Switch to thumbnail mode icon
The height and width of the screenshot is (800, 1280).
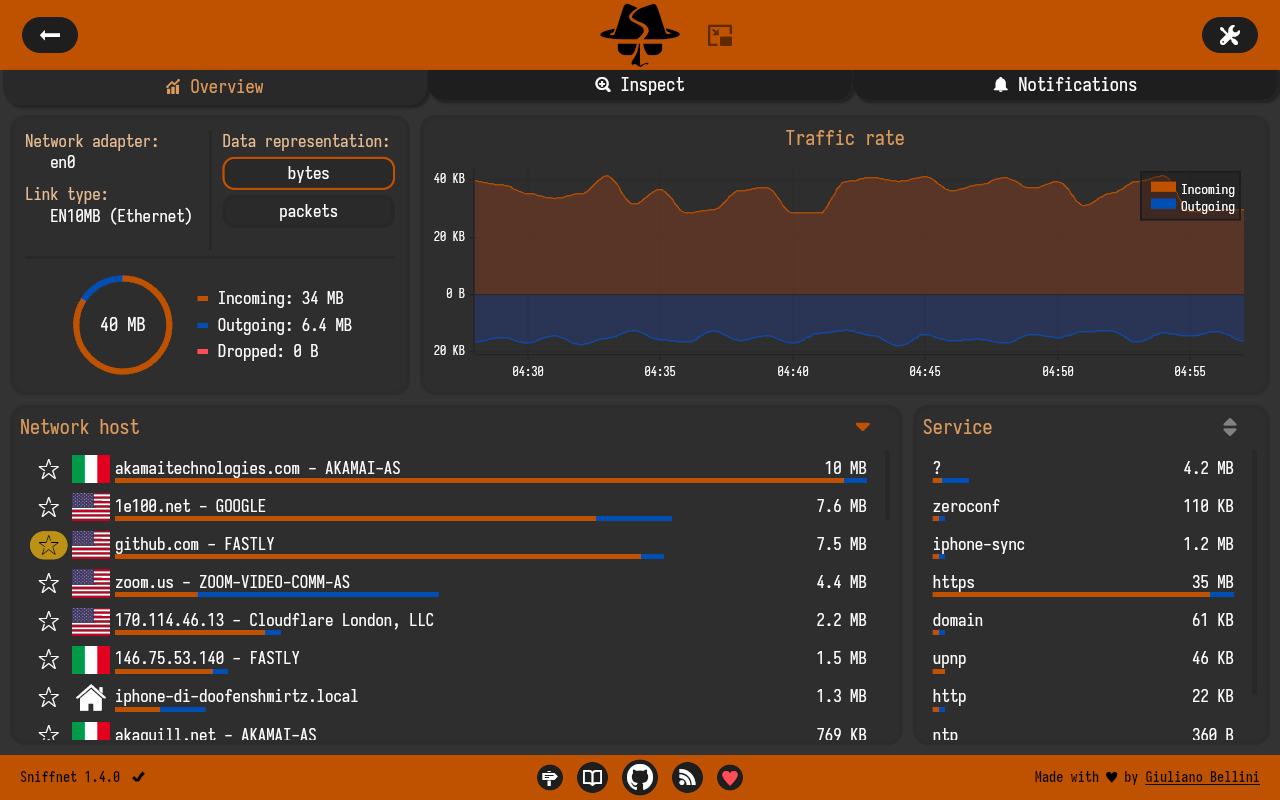(x=720, y=36)
